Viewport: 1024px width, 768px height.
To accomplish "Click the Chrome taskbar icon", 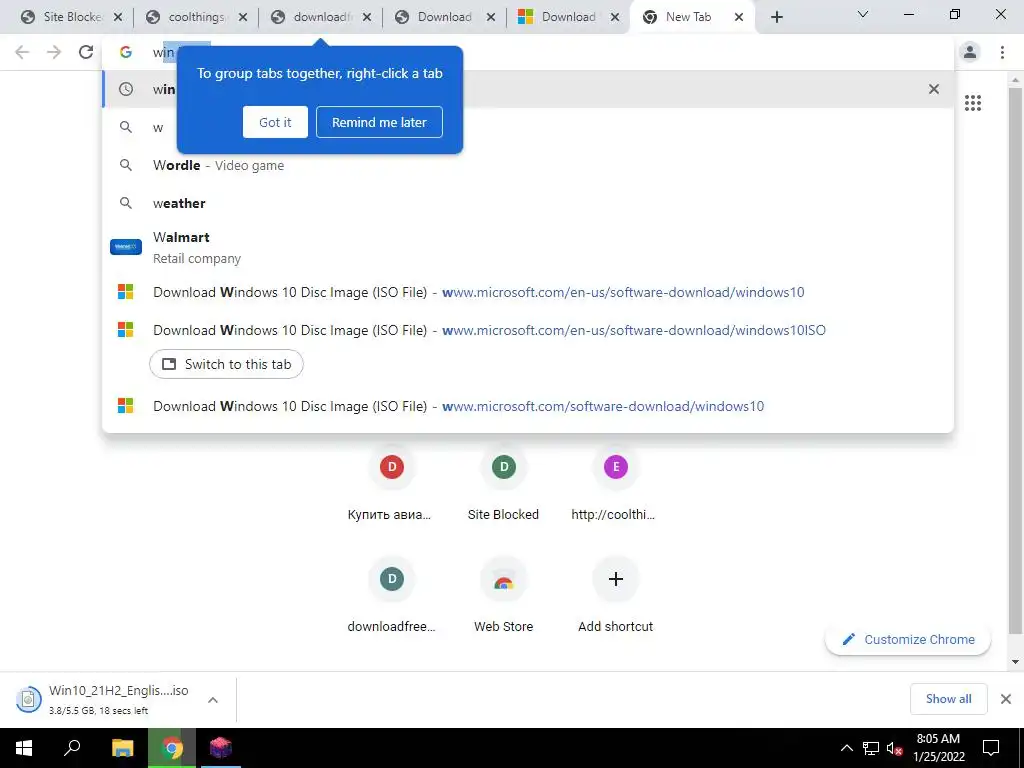I will pos(172,748).
